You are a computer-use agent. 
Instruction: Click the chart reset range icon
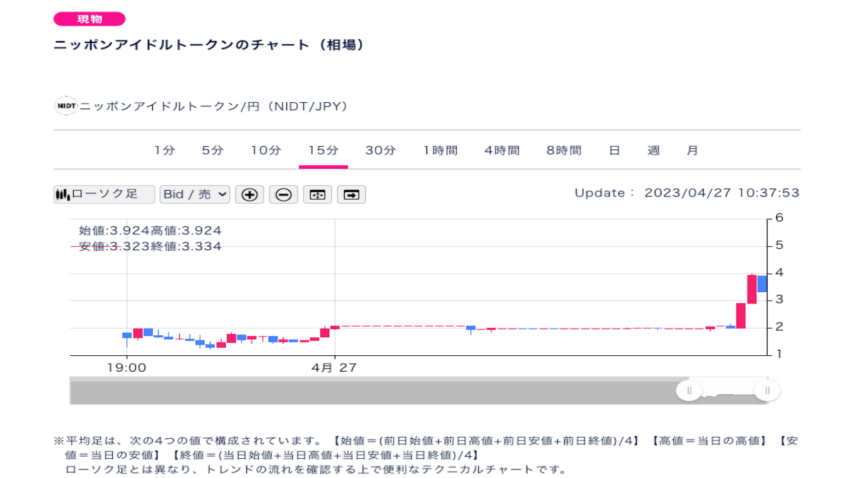point(318,195)
